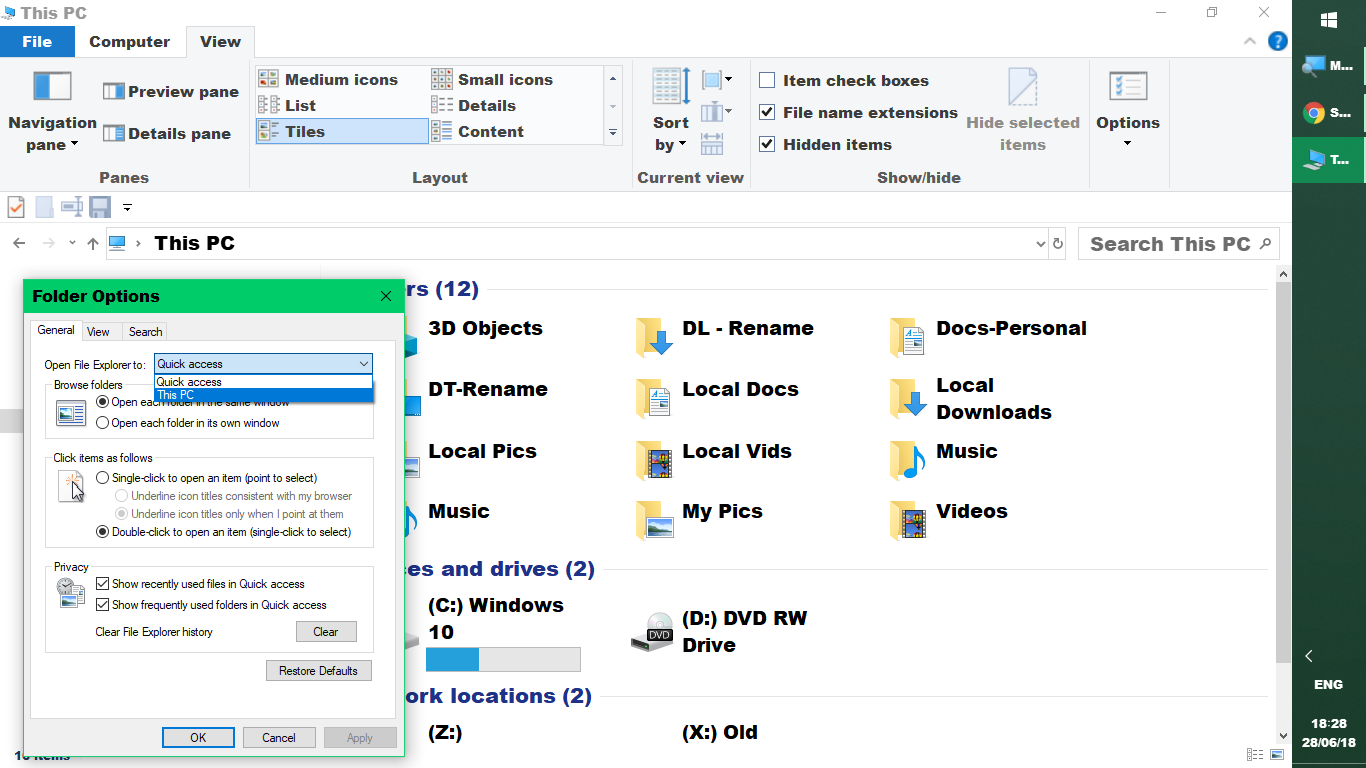Image resolution: width=1366 pixels, height=768 pixels.
Task: Switch to the Chrome taskbar app
Action: pyautogui.click(x=1329, y=113)
